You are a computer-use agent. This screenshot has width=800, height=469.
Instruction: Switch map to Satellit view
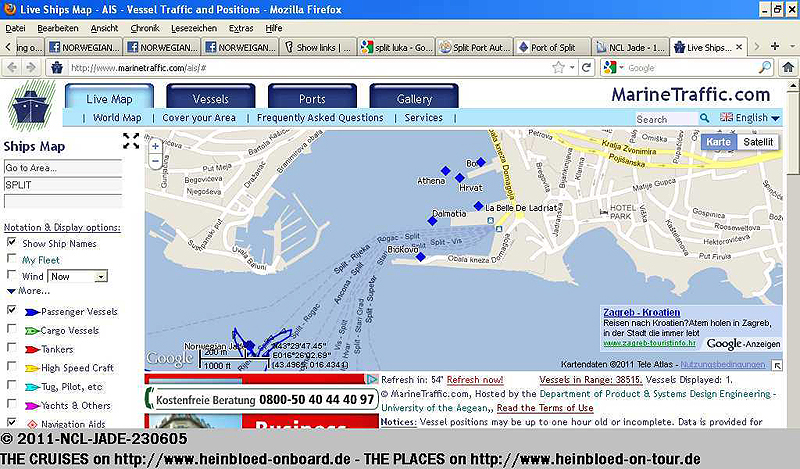(758, 142)
